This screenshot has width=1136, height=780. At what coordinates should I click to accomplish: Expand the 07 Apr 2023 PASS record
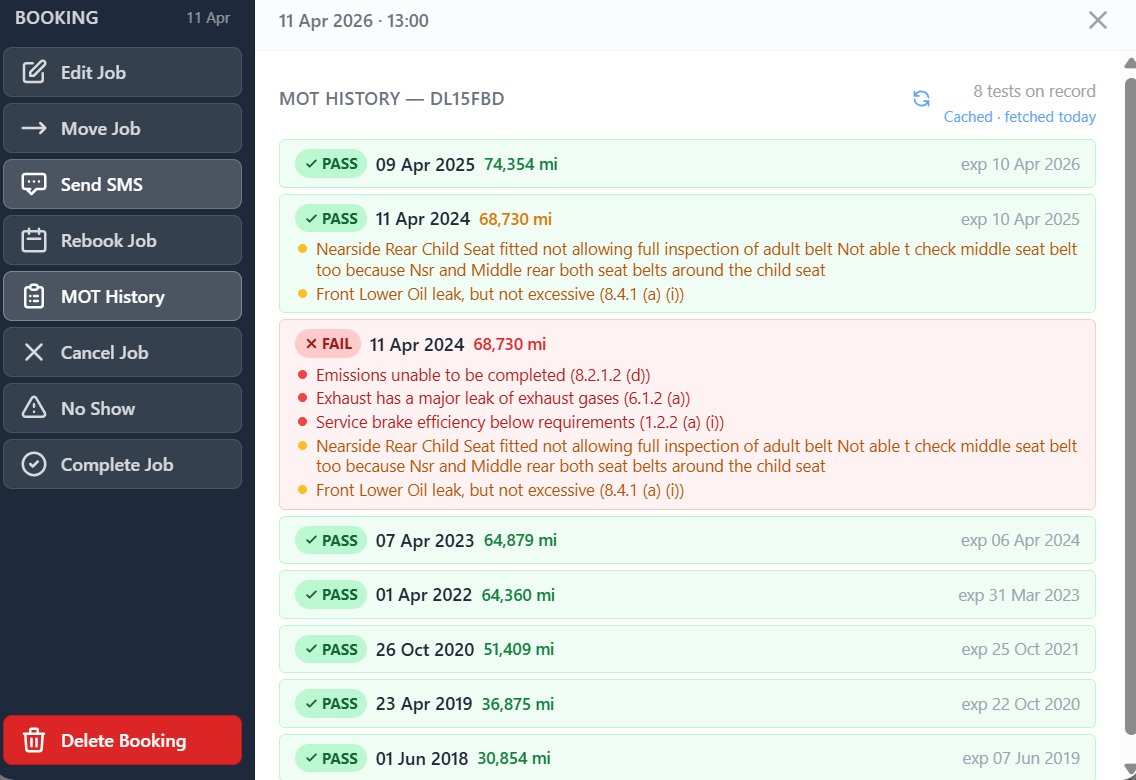point(686,540)
